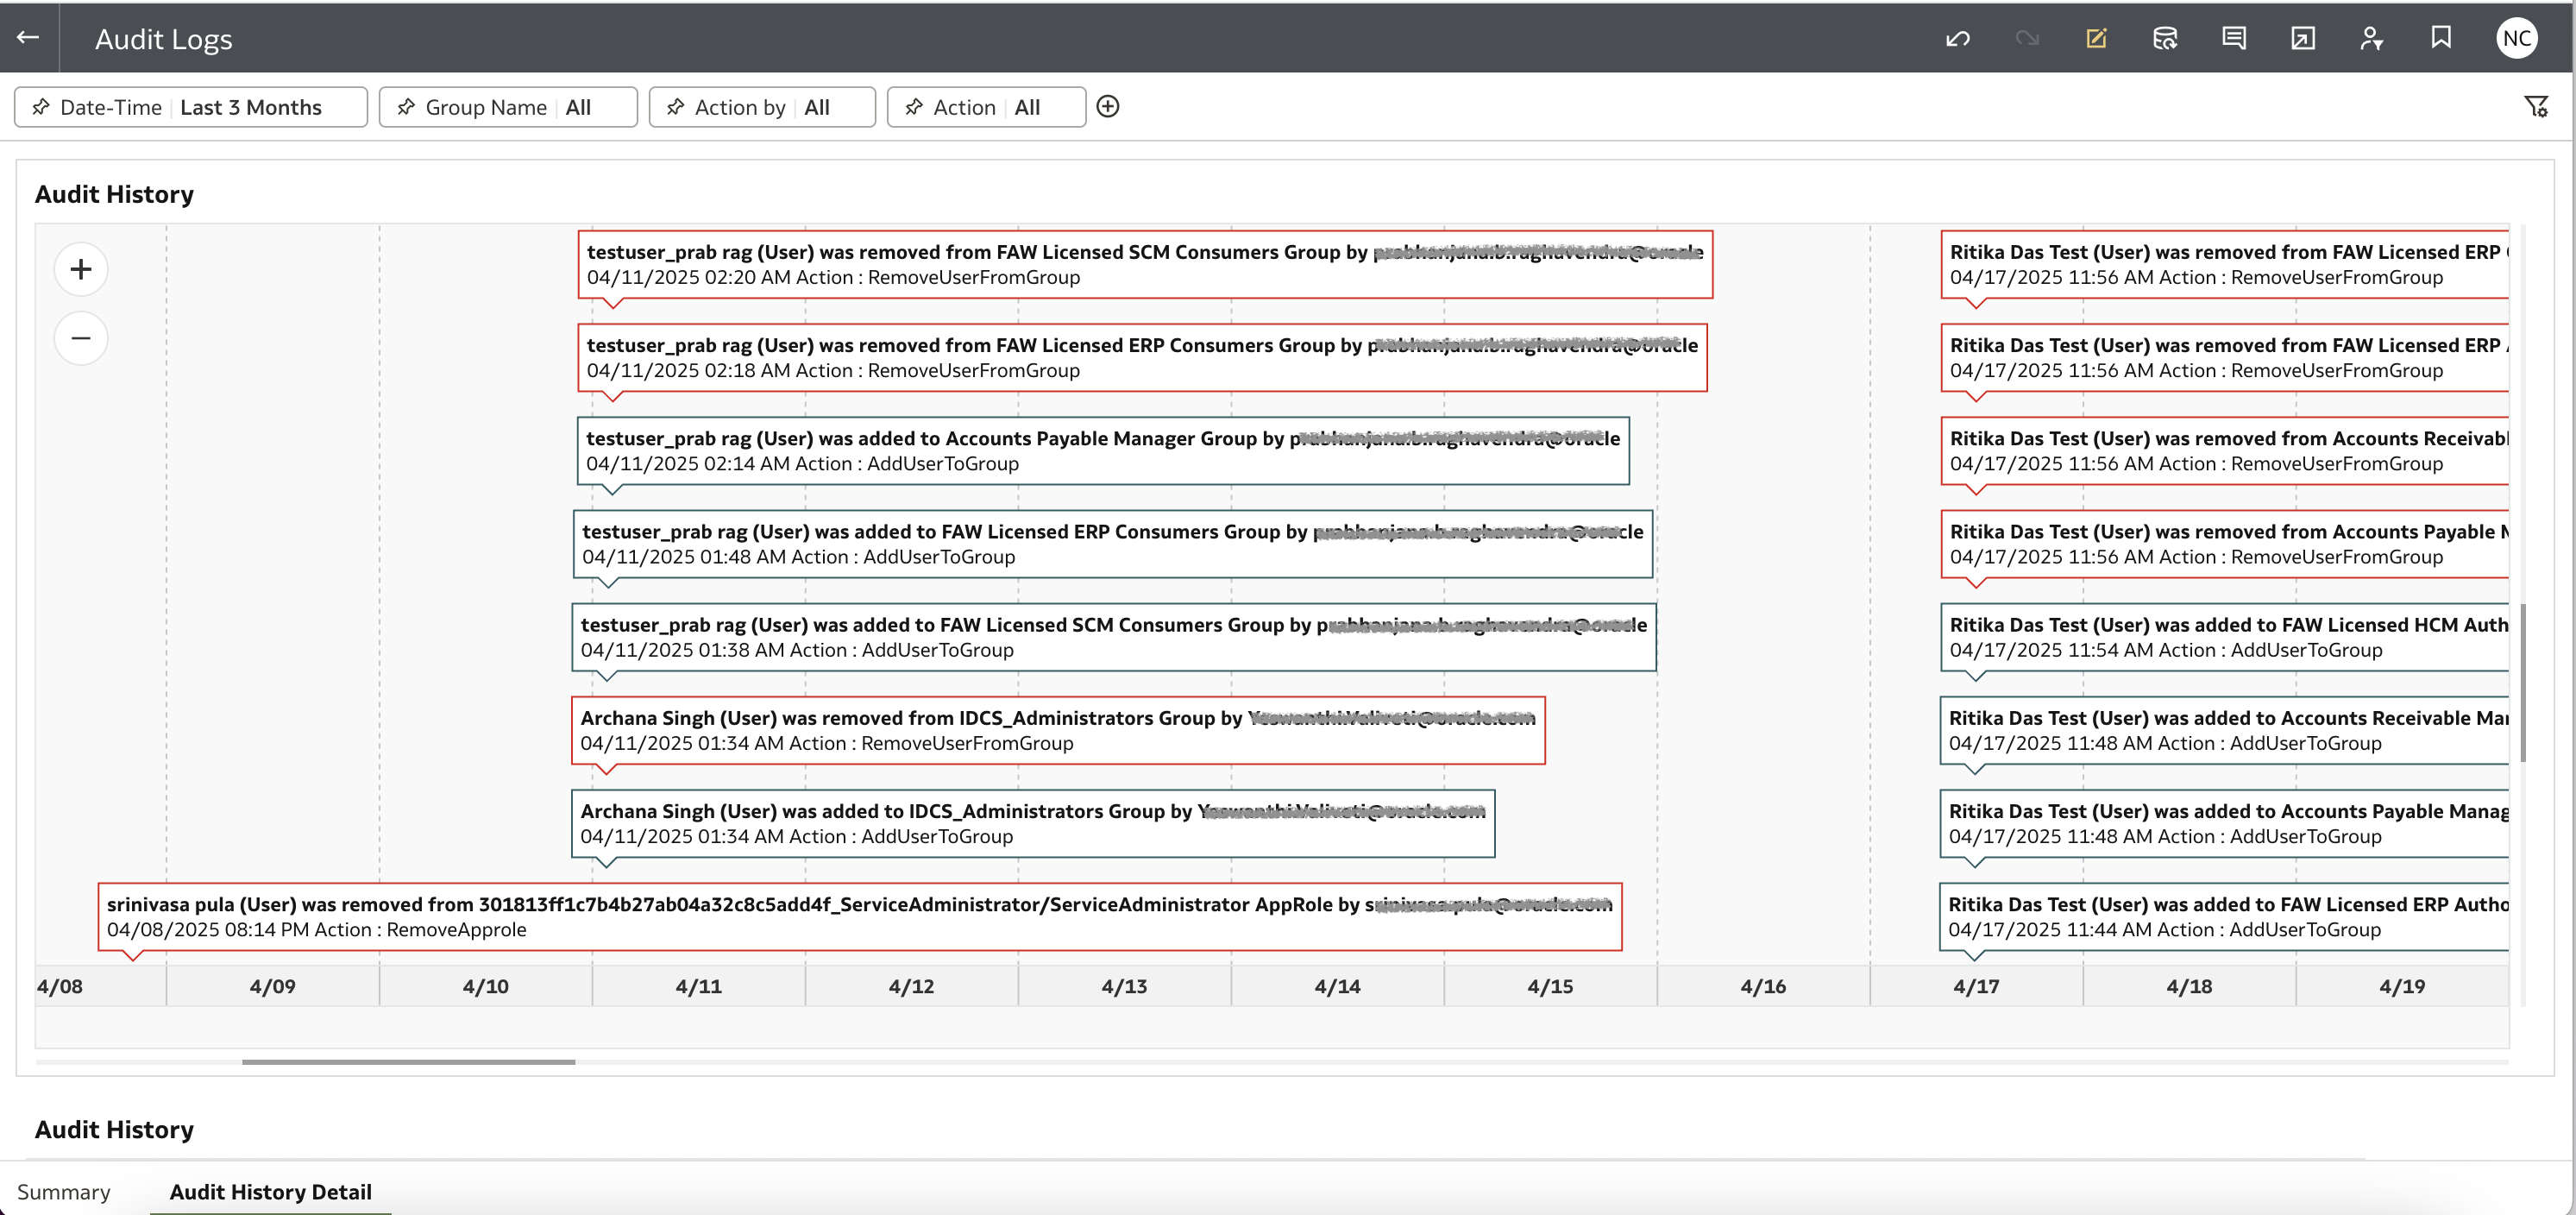Viewport: 2576px width, 1215px height.
Task: Switch to the Summary tab
Action: (64, 1191)
